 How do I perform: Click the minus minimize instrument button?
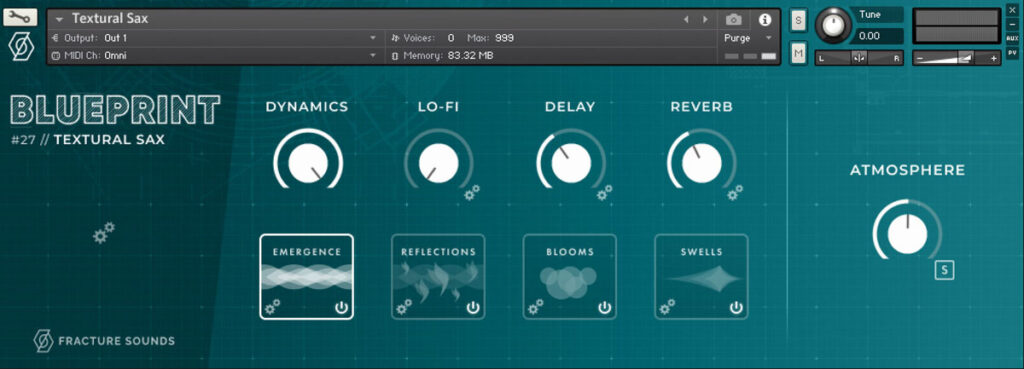click(x=1012, y=25)
